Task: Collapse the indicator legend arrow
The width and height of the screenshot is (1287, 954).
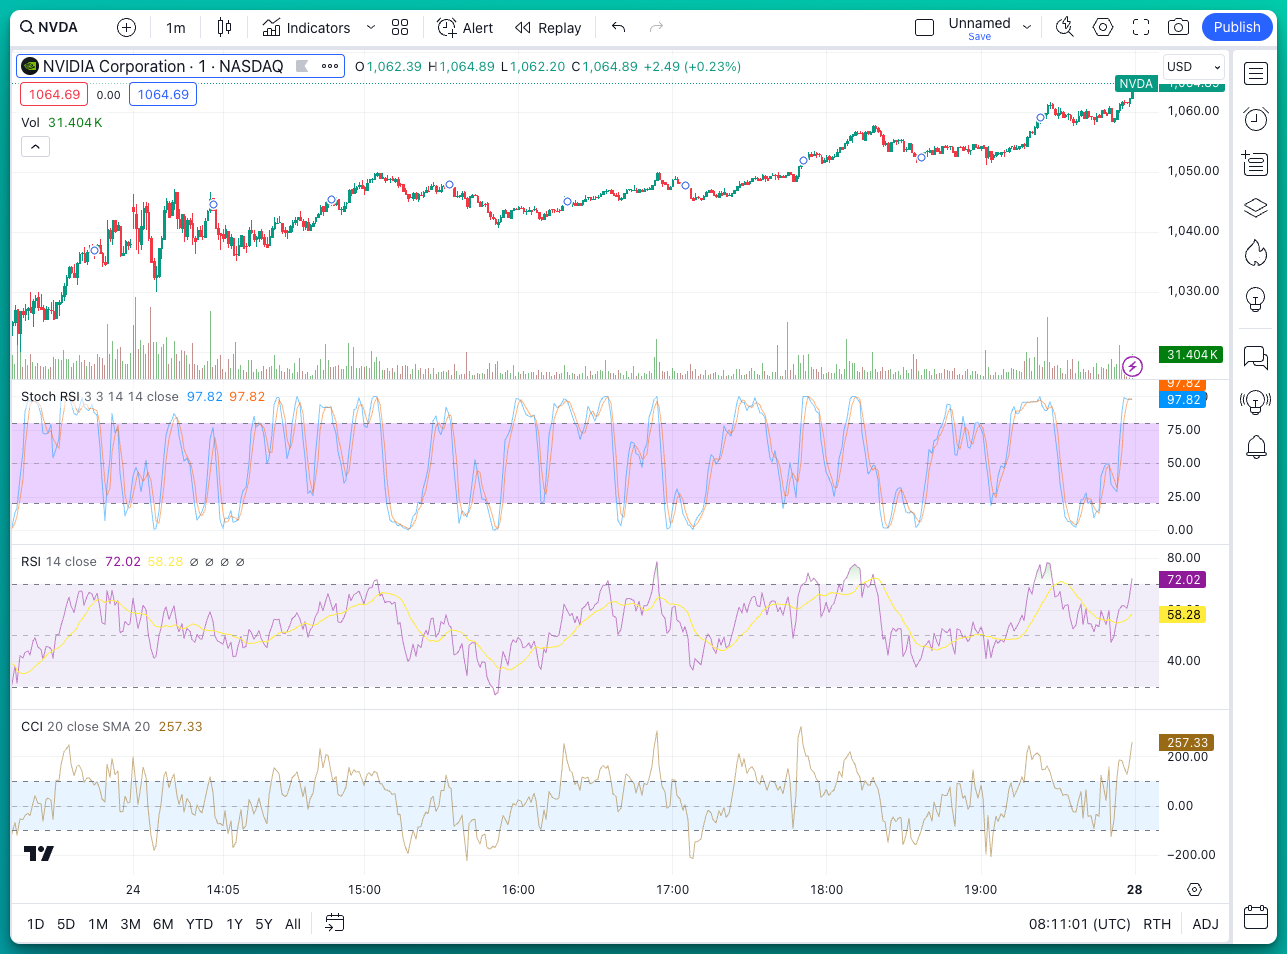Action: coord(35,147)
